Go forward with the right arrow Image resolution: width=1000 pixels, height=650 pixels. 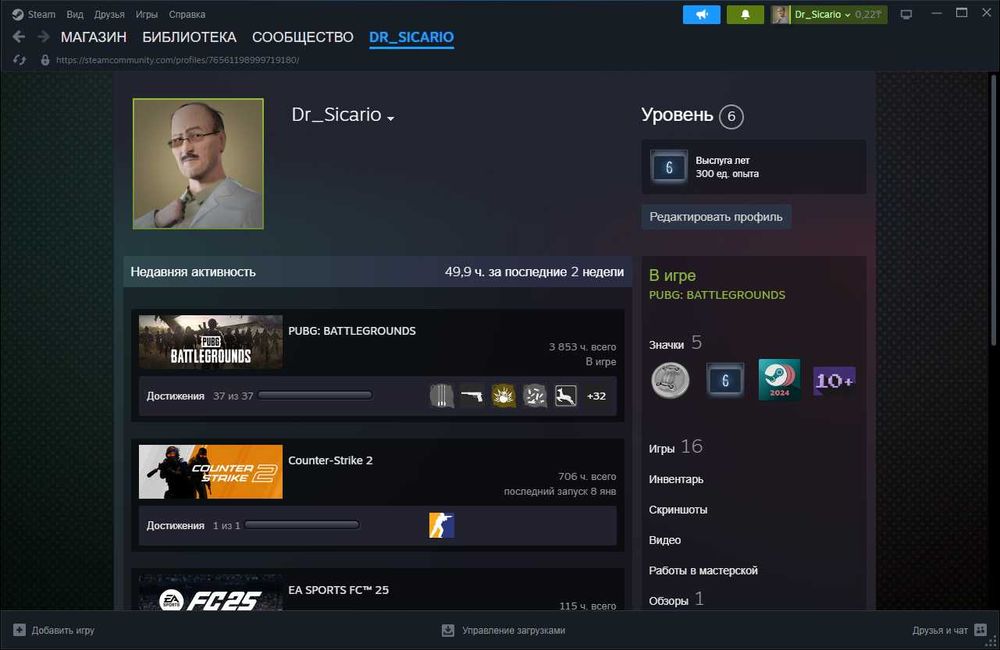click(43, 37)
